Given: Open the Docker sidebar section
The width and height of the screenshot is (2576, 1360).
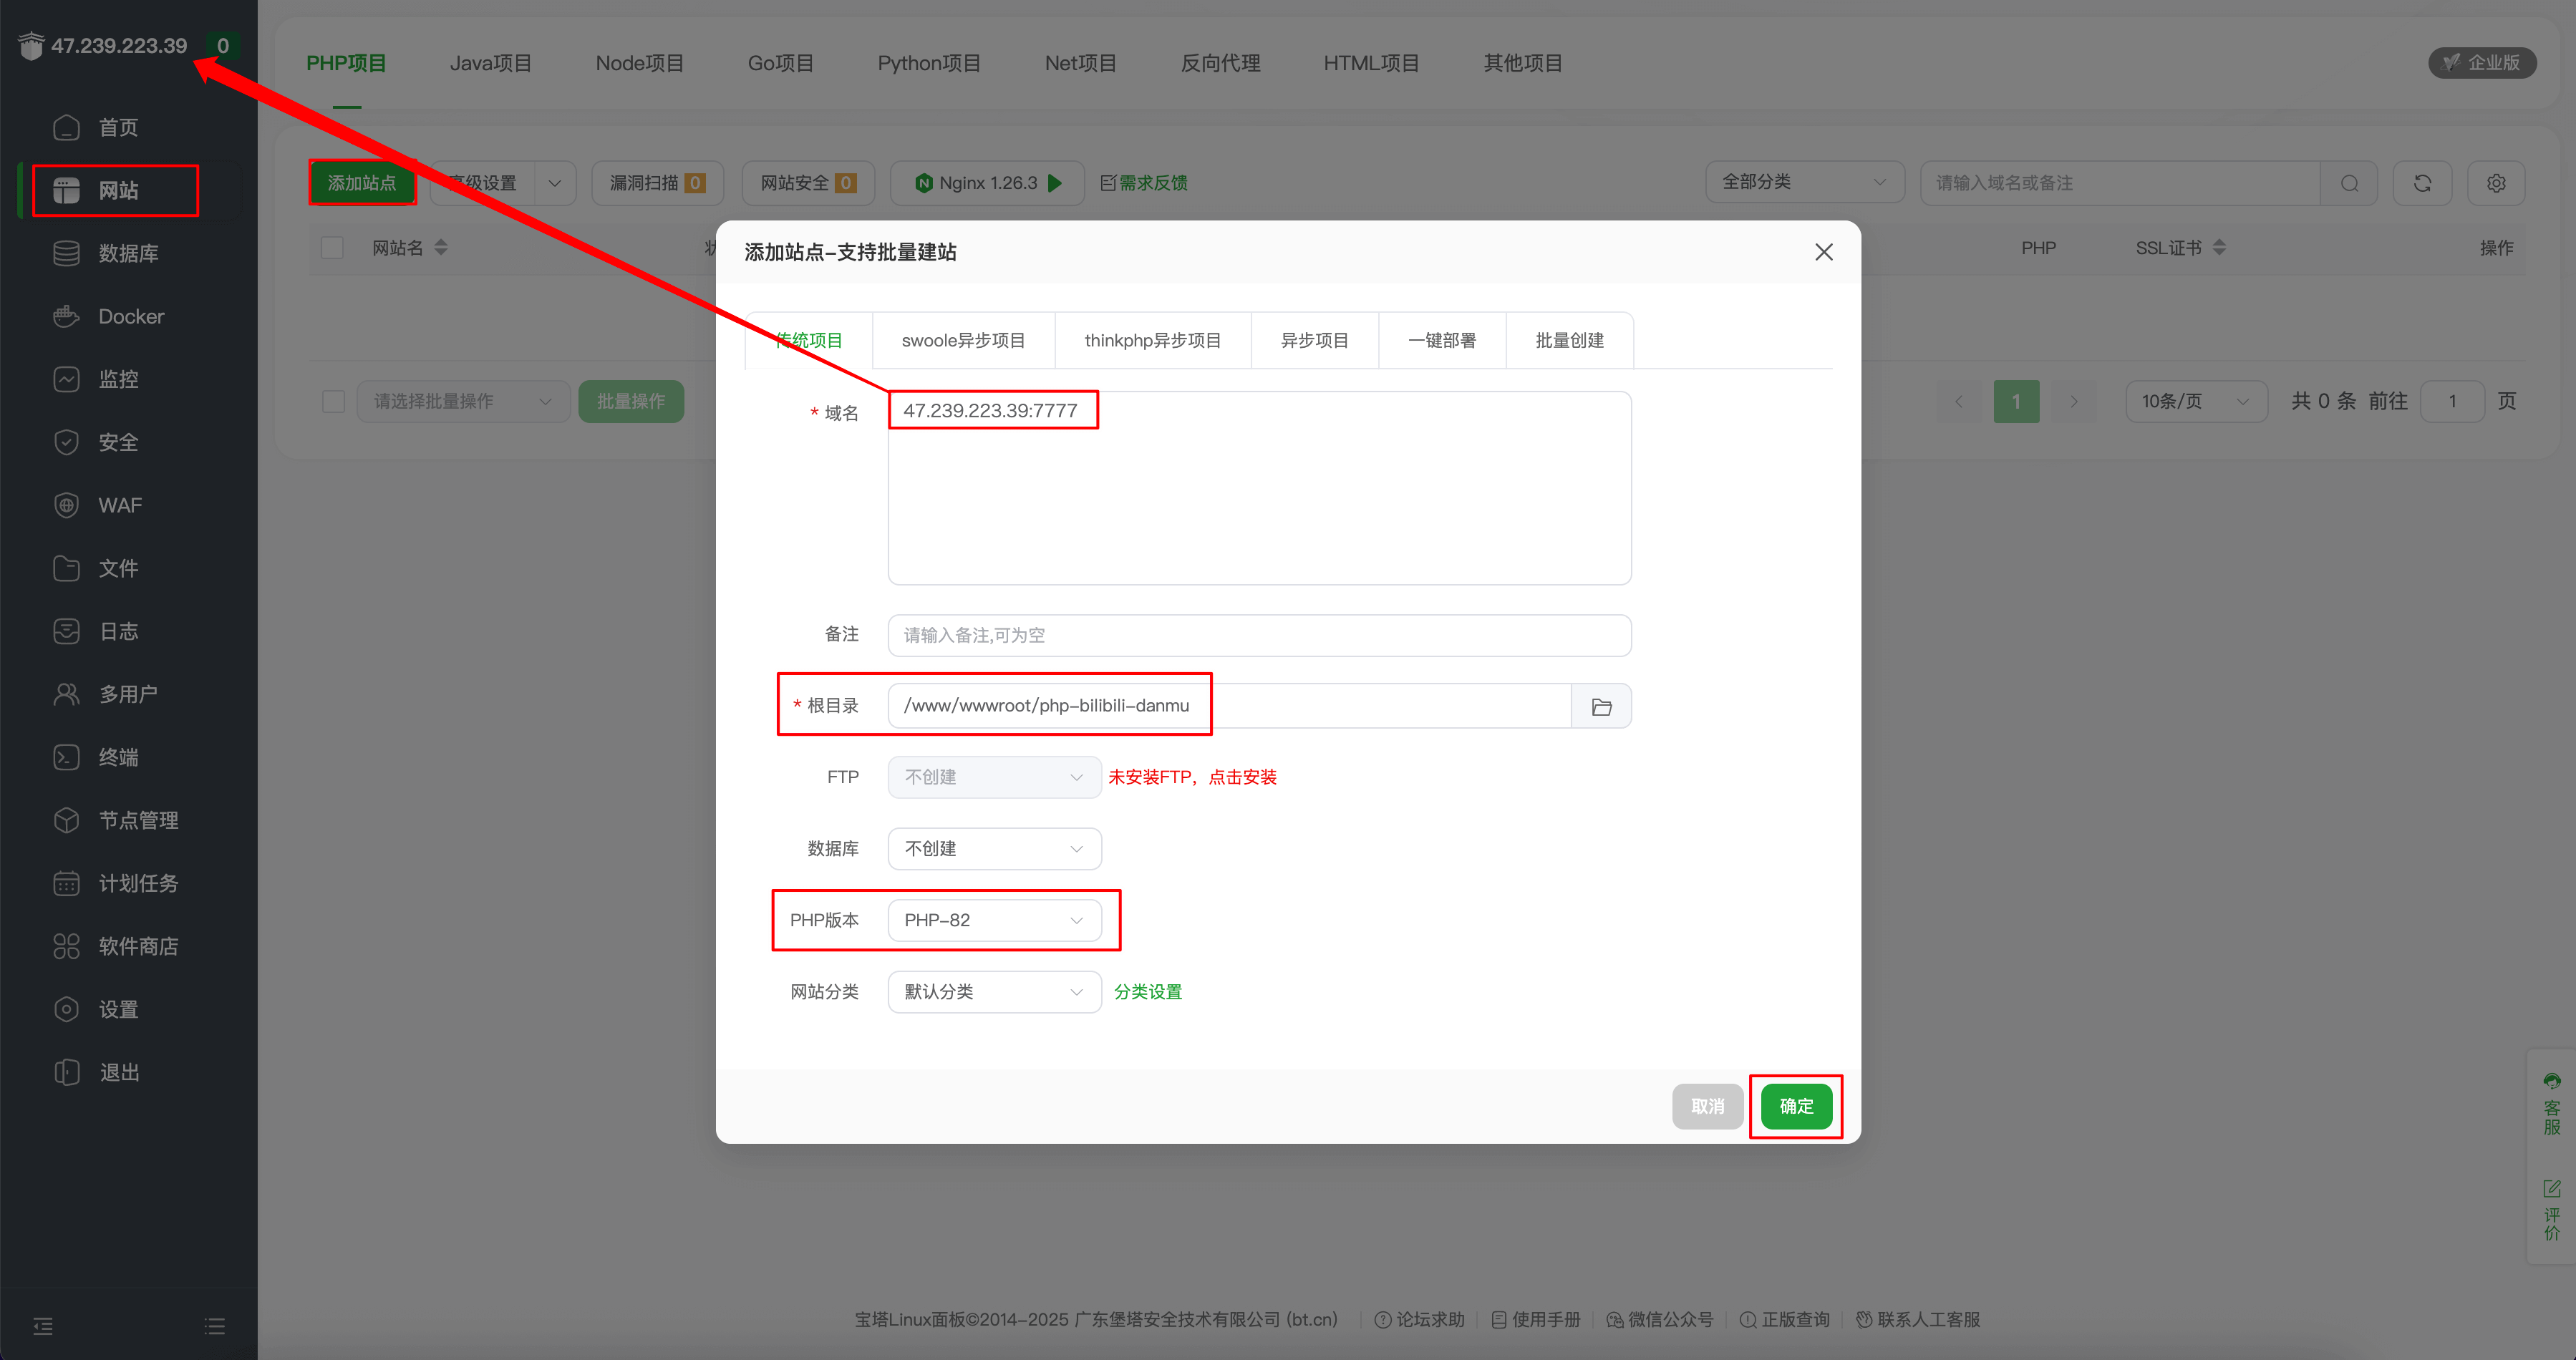Looking at the screenshot, I should tap(129, 316).
